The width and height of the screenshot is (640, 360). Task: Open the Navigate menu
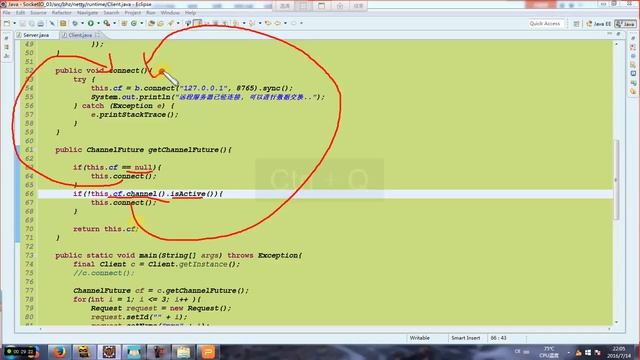pos(87,13)
